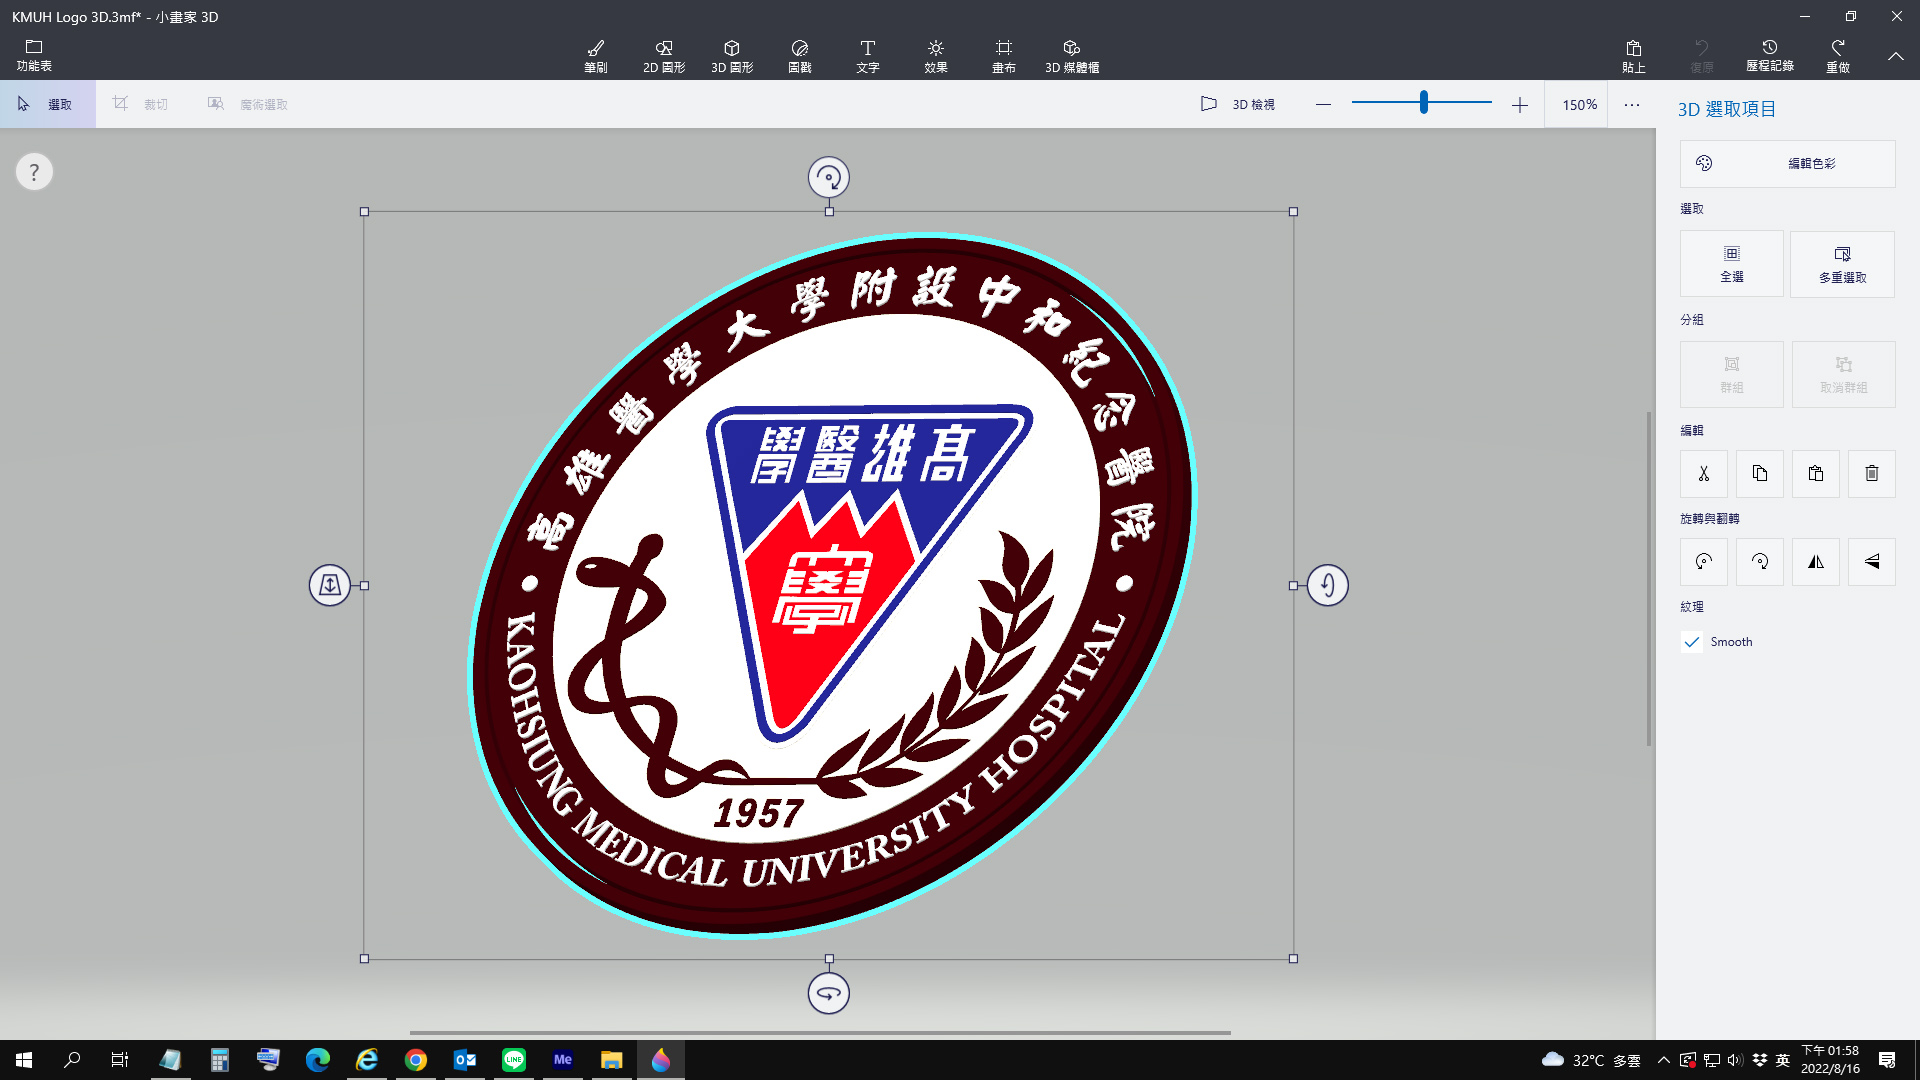Click the bottom-right selection corner handle

1294,959
